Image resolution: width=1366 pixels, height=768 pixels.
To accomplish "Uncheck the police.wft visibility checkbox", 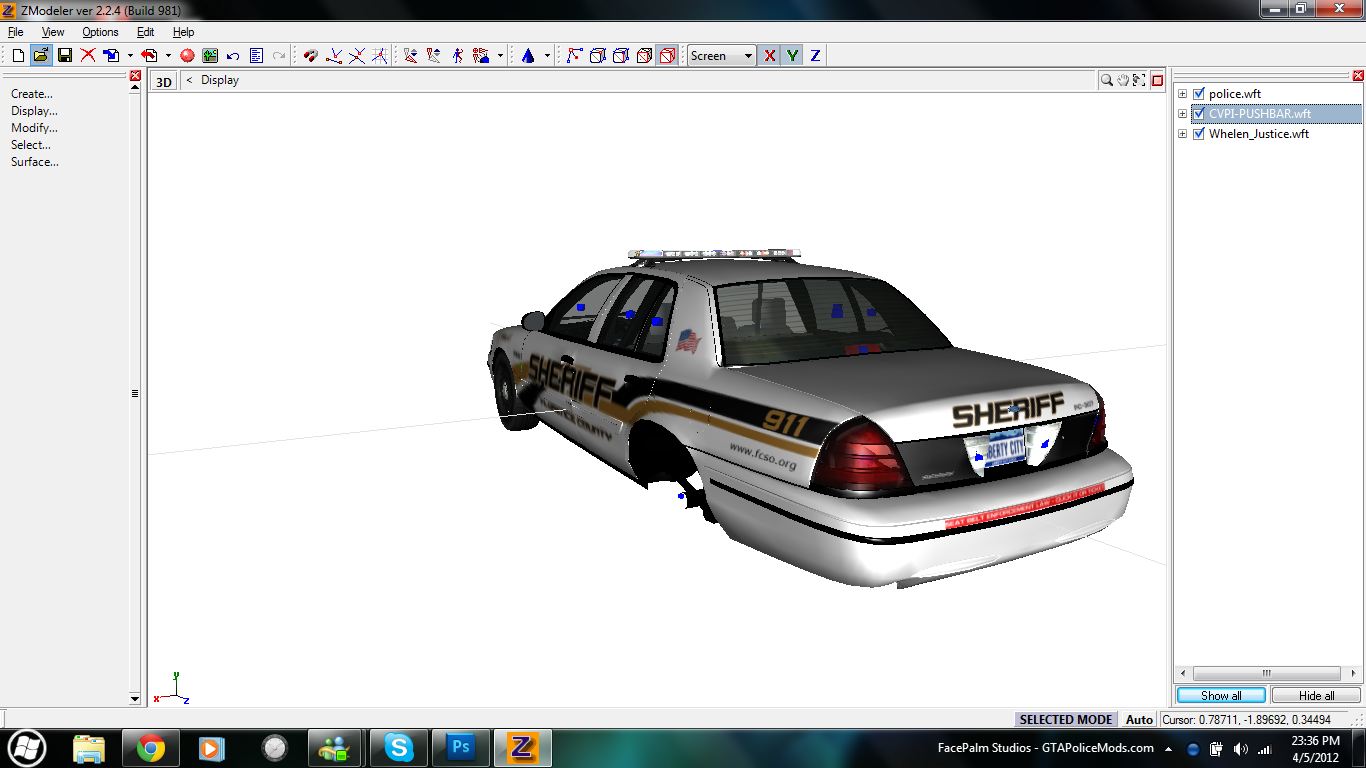I will (1199, 94).
